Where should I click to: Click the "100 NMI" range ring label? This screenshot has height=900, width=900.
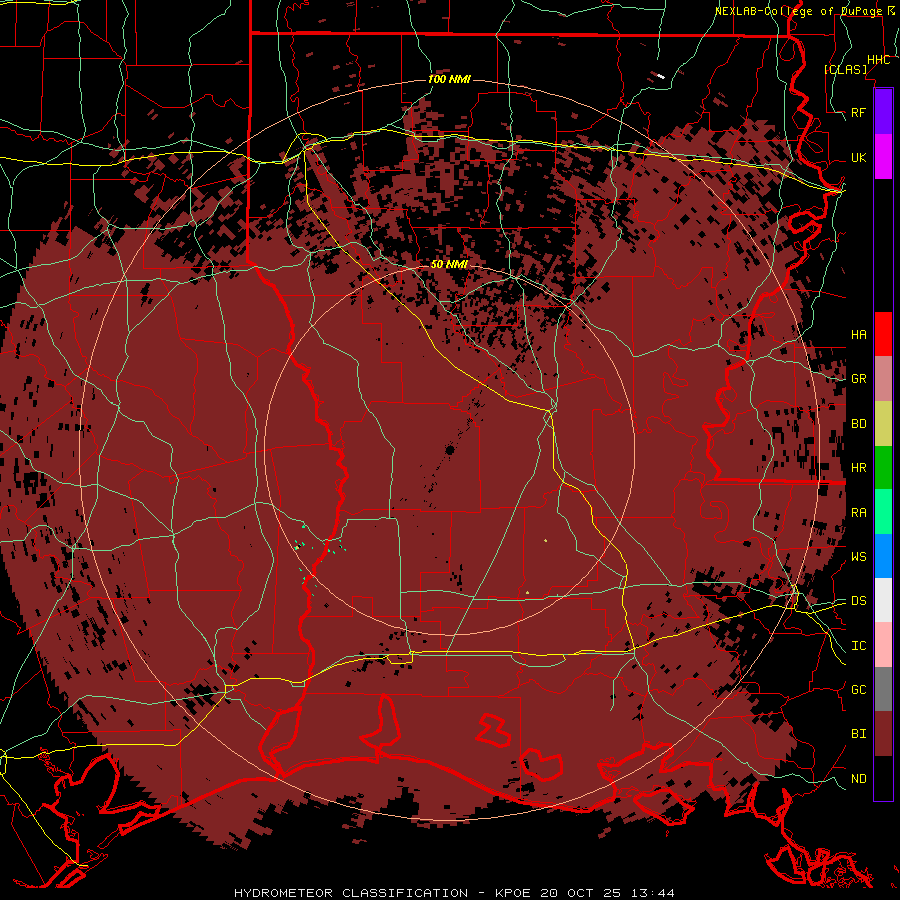click(449, 79)
